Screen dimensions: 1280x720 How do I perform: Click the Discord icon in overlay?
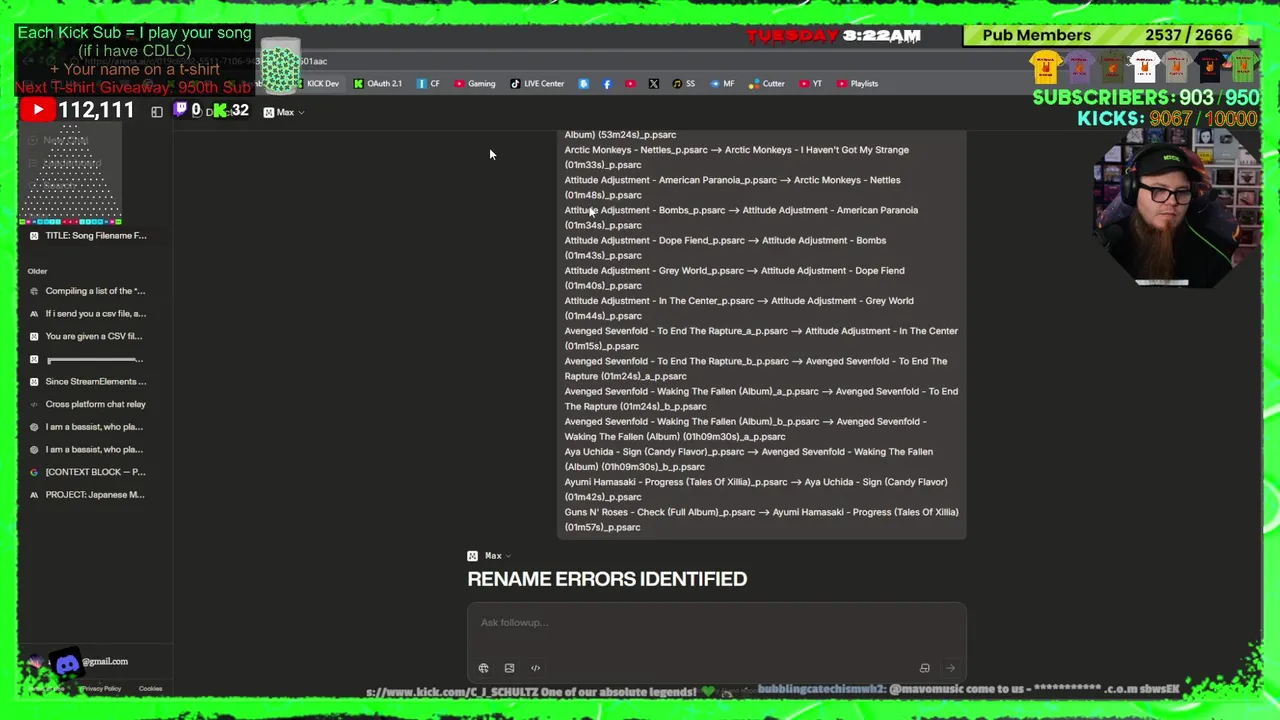coord(67,663)
